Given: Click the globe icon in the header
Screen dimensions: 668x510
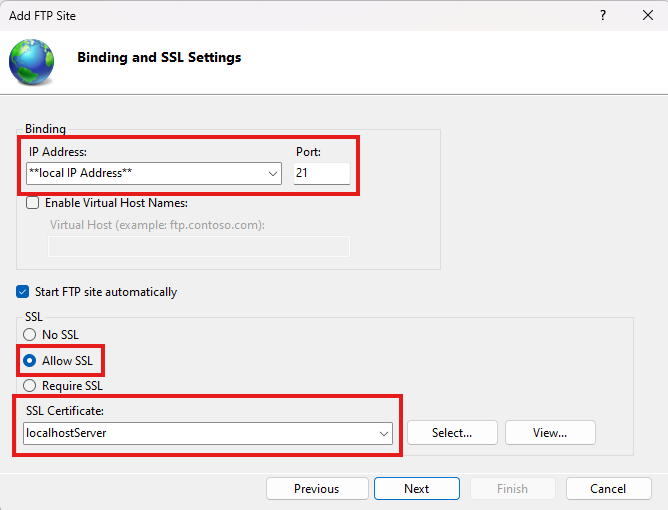Looking at the screenshot, I should [x=32, y=61].
